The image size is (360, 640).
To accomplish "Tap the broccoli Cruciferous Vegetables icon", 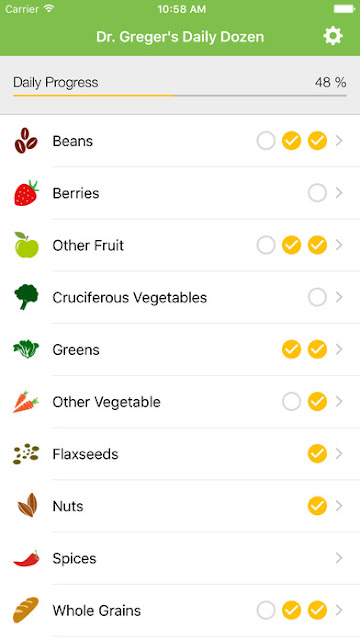I will tap(26, 297).
